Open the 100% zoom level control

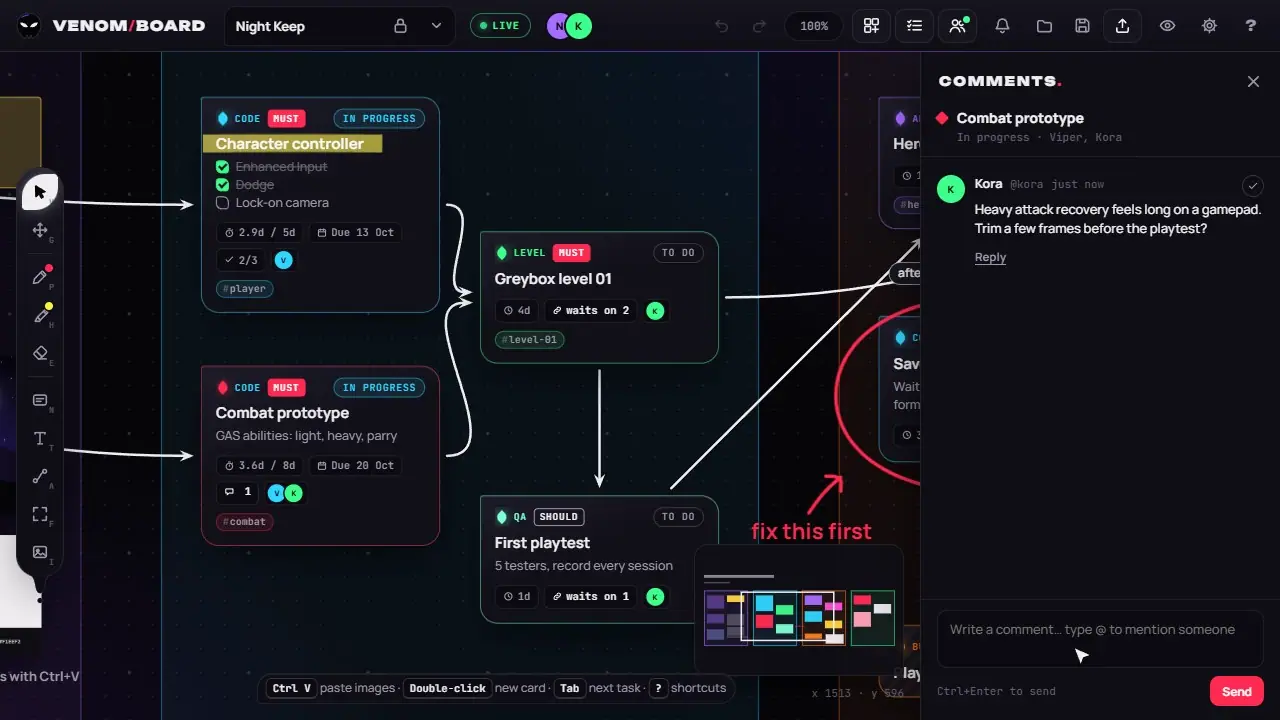click(x=814, y=26)
